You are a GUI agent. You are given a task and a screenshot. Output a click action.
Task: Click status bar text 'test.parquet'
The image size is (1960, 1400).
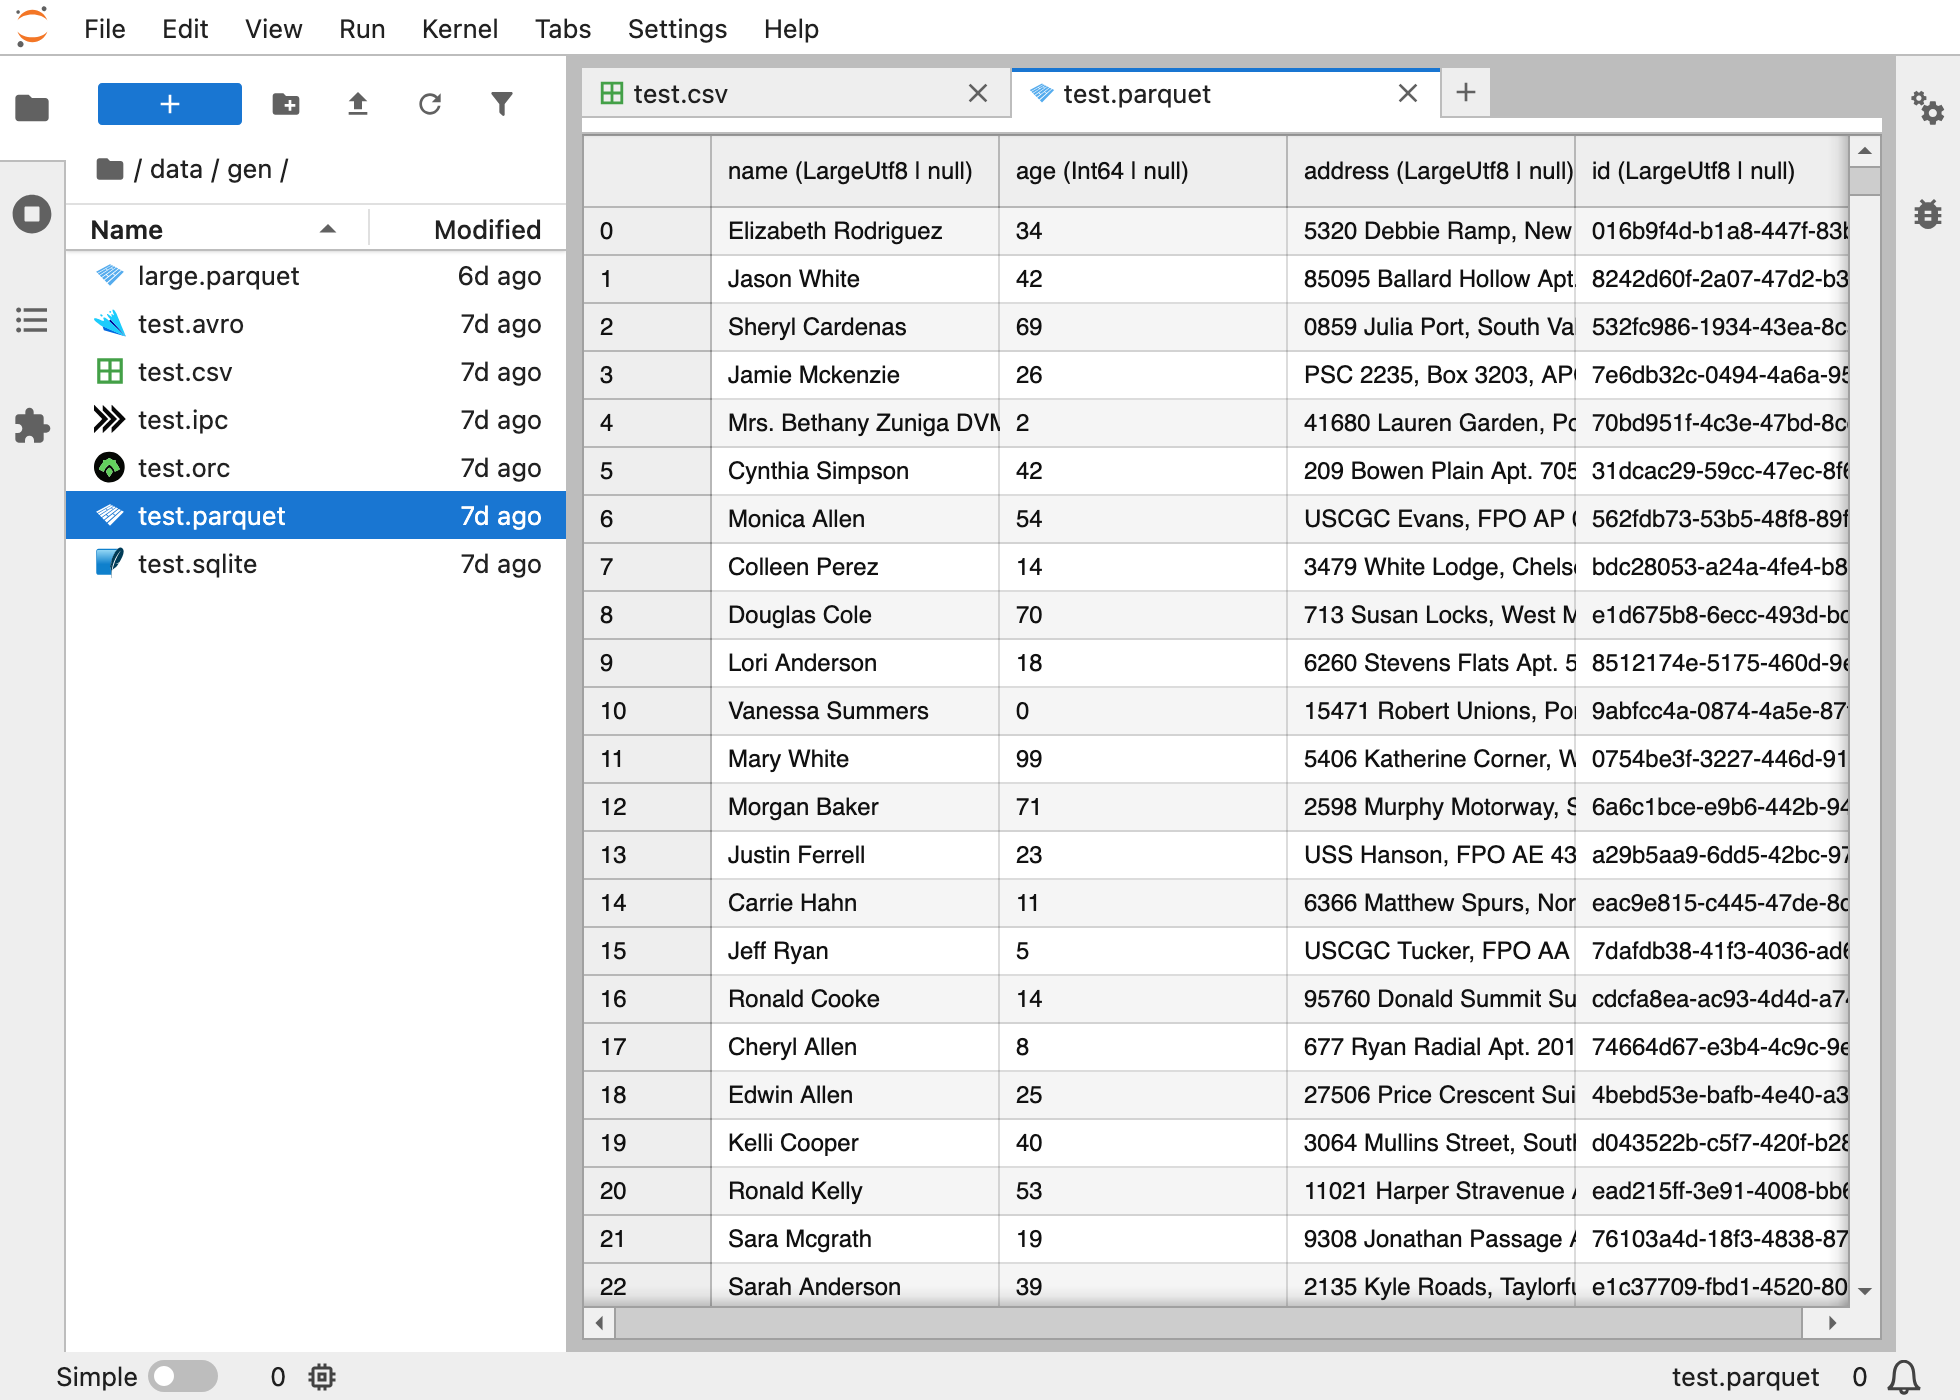tap(1745, 1377)
